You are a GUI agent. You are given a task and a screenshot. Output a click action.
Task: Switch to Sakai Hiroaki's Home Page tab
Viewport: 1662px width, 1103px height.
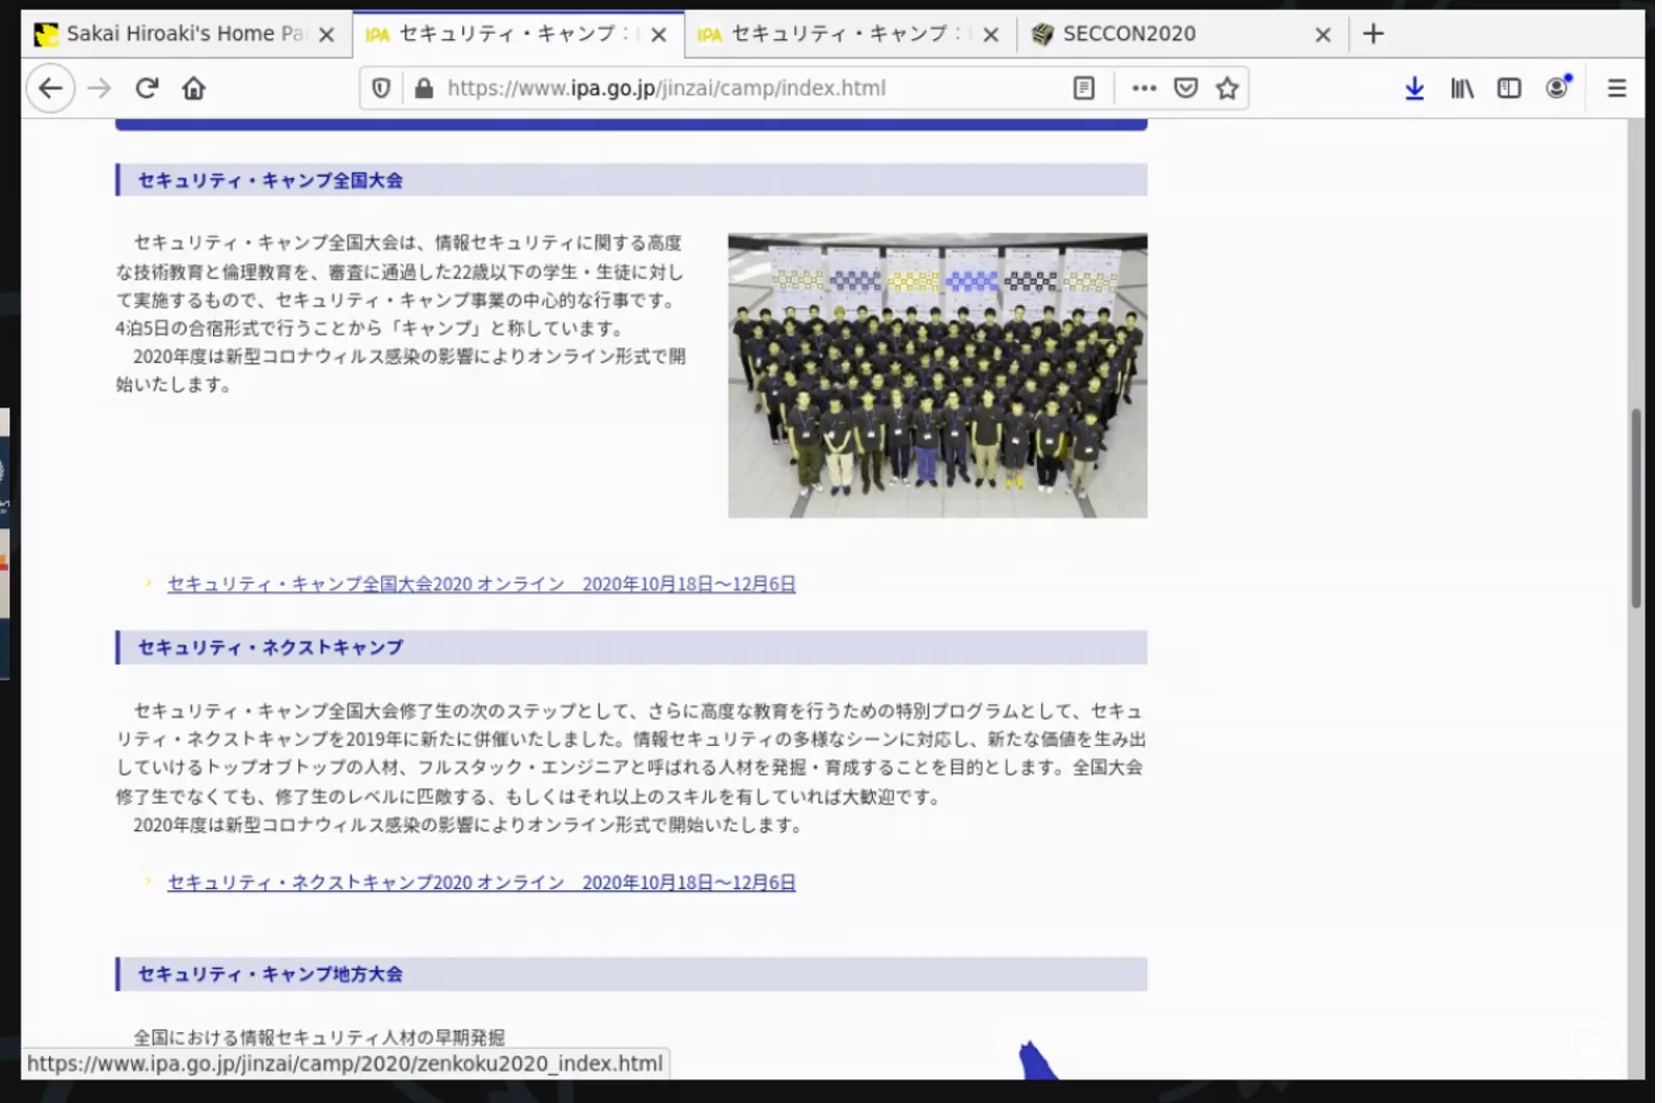180,34
